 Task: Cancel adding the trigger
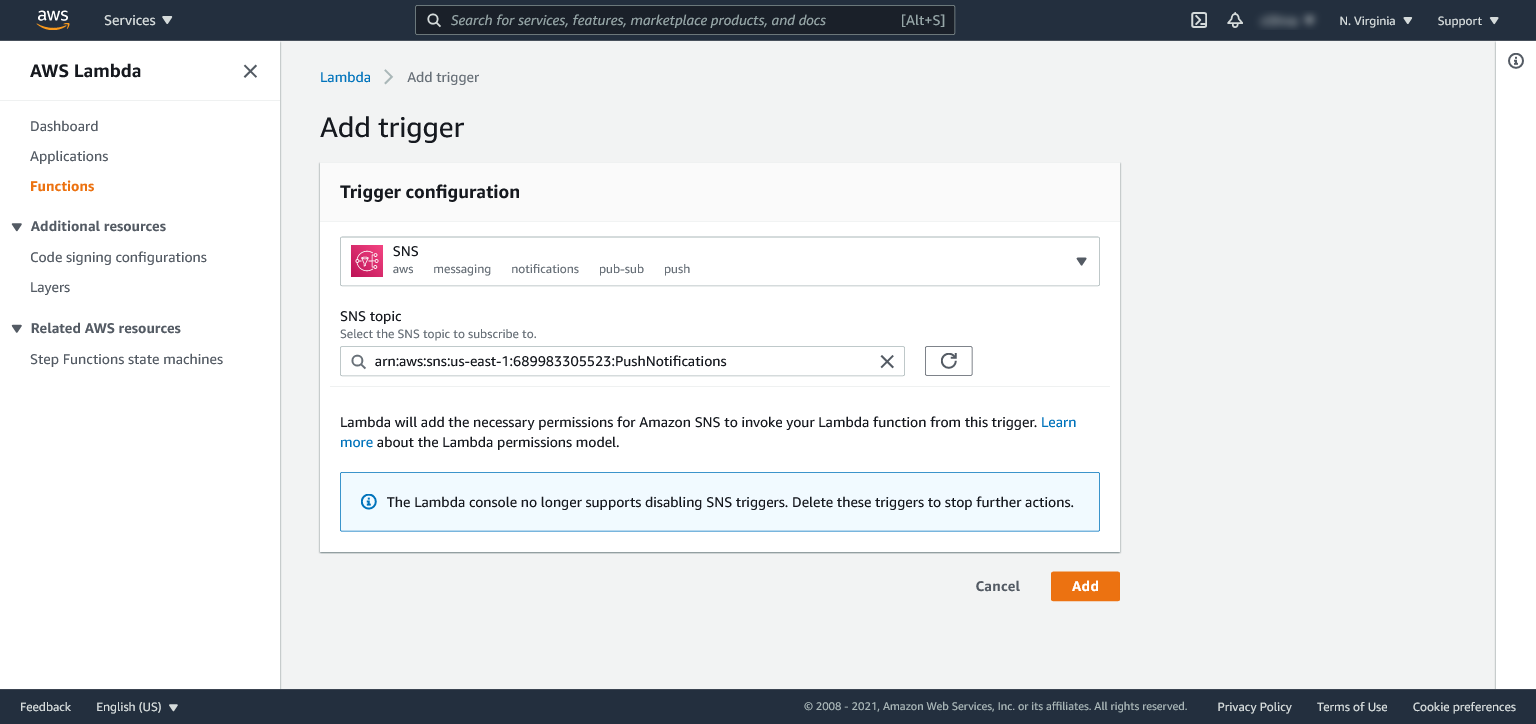point(997,586)
